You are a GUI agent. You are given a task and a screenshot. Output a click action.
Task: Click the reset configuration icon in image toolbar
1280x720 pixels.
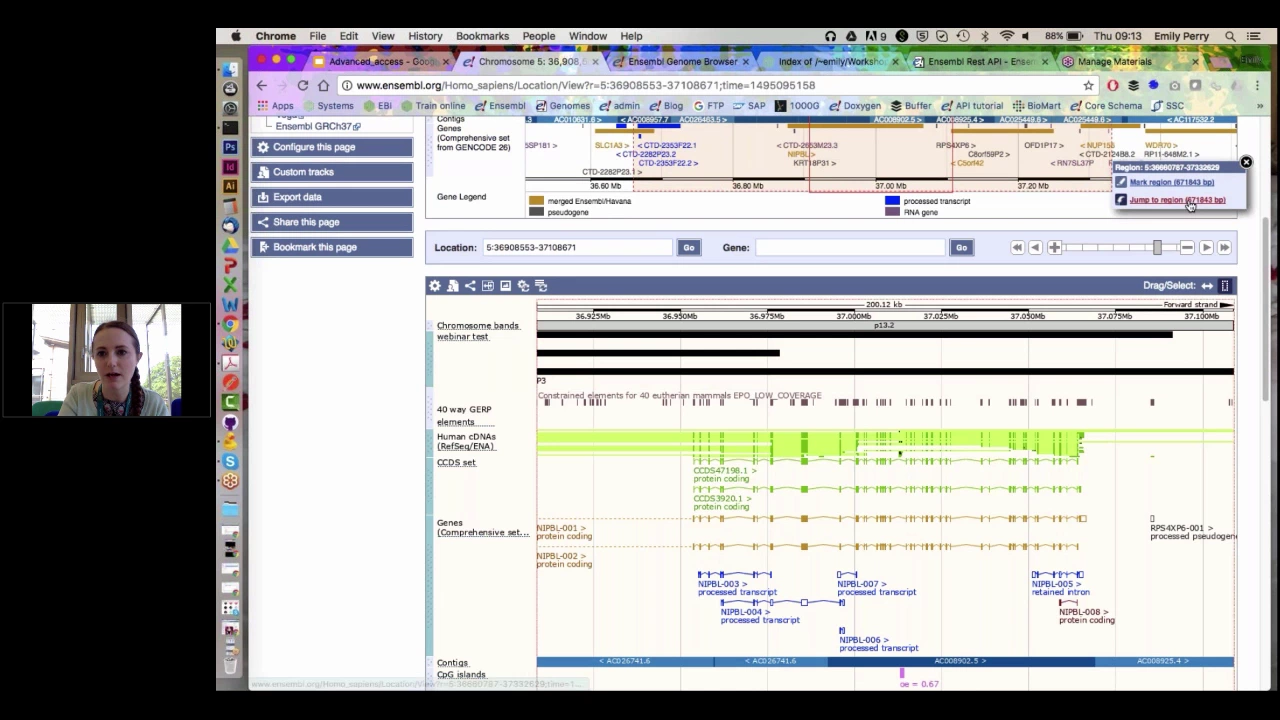[523, 286]
